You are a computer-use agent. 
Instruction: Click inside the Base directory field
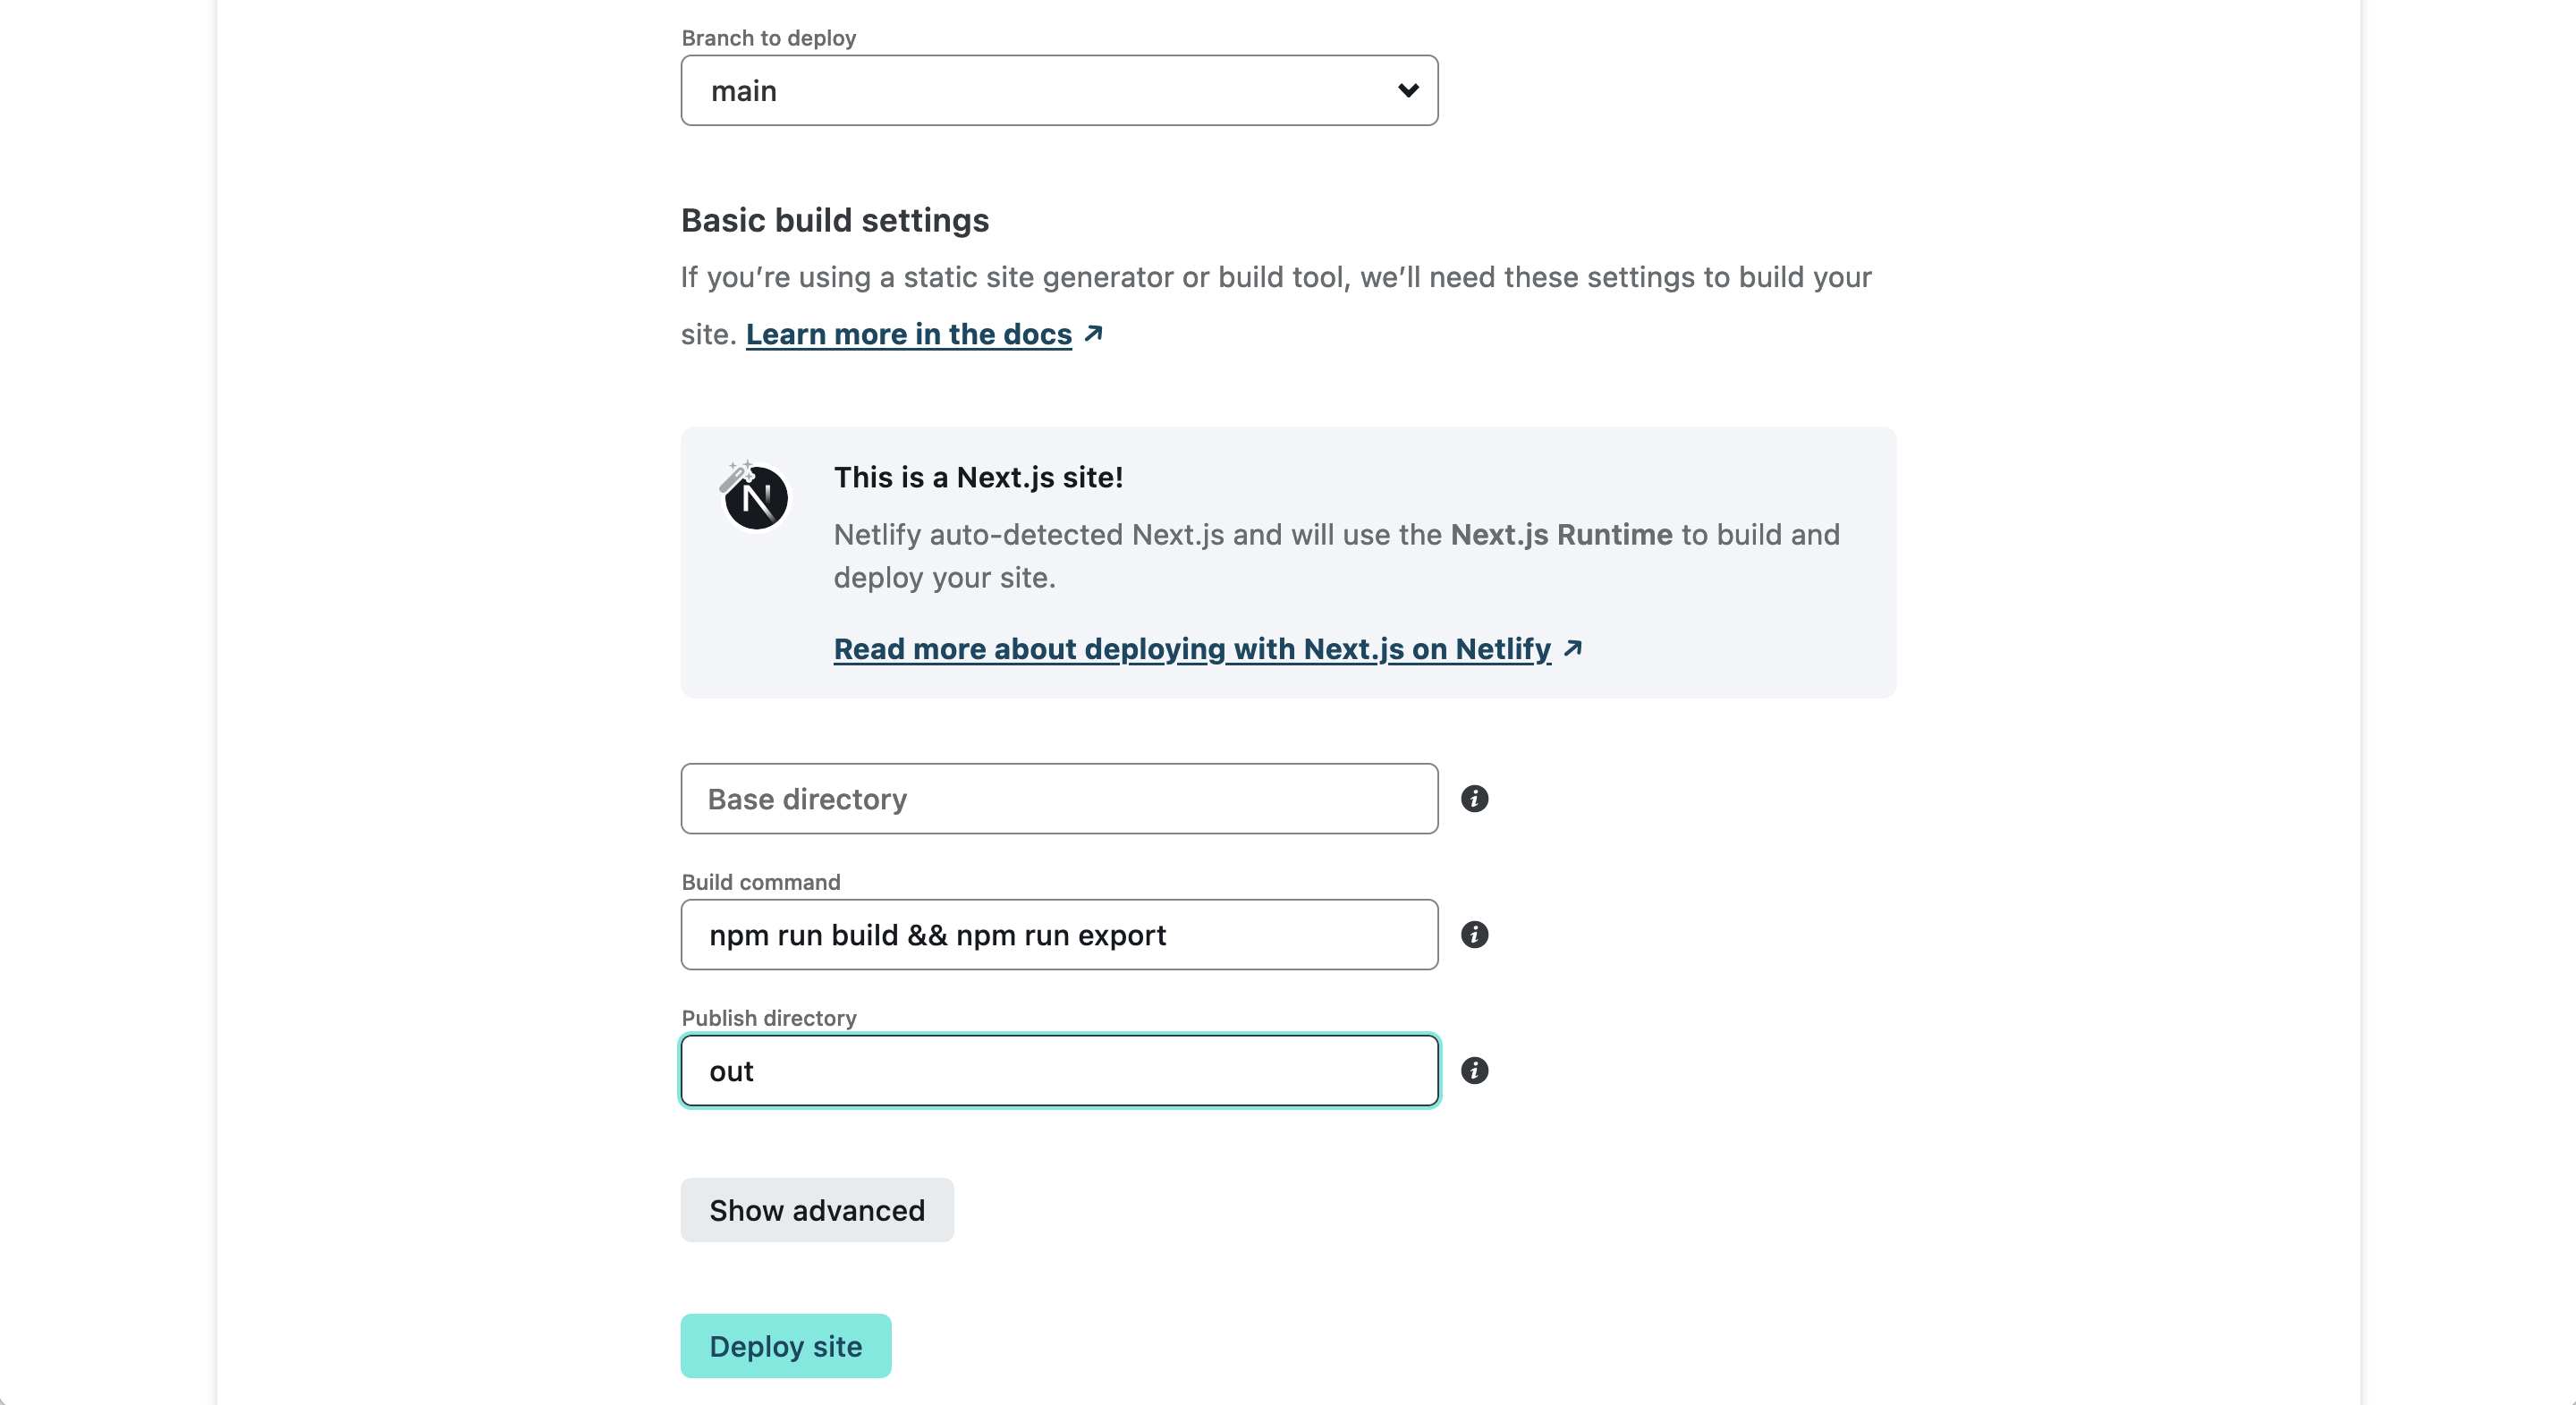pos(1059,798)
